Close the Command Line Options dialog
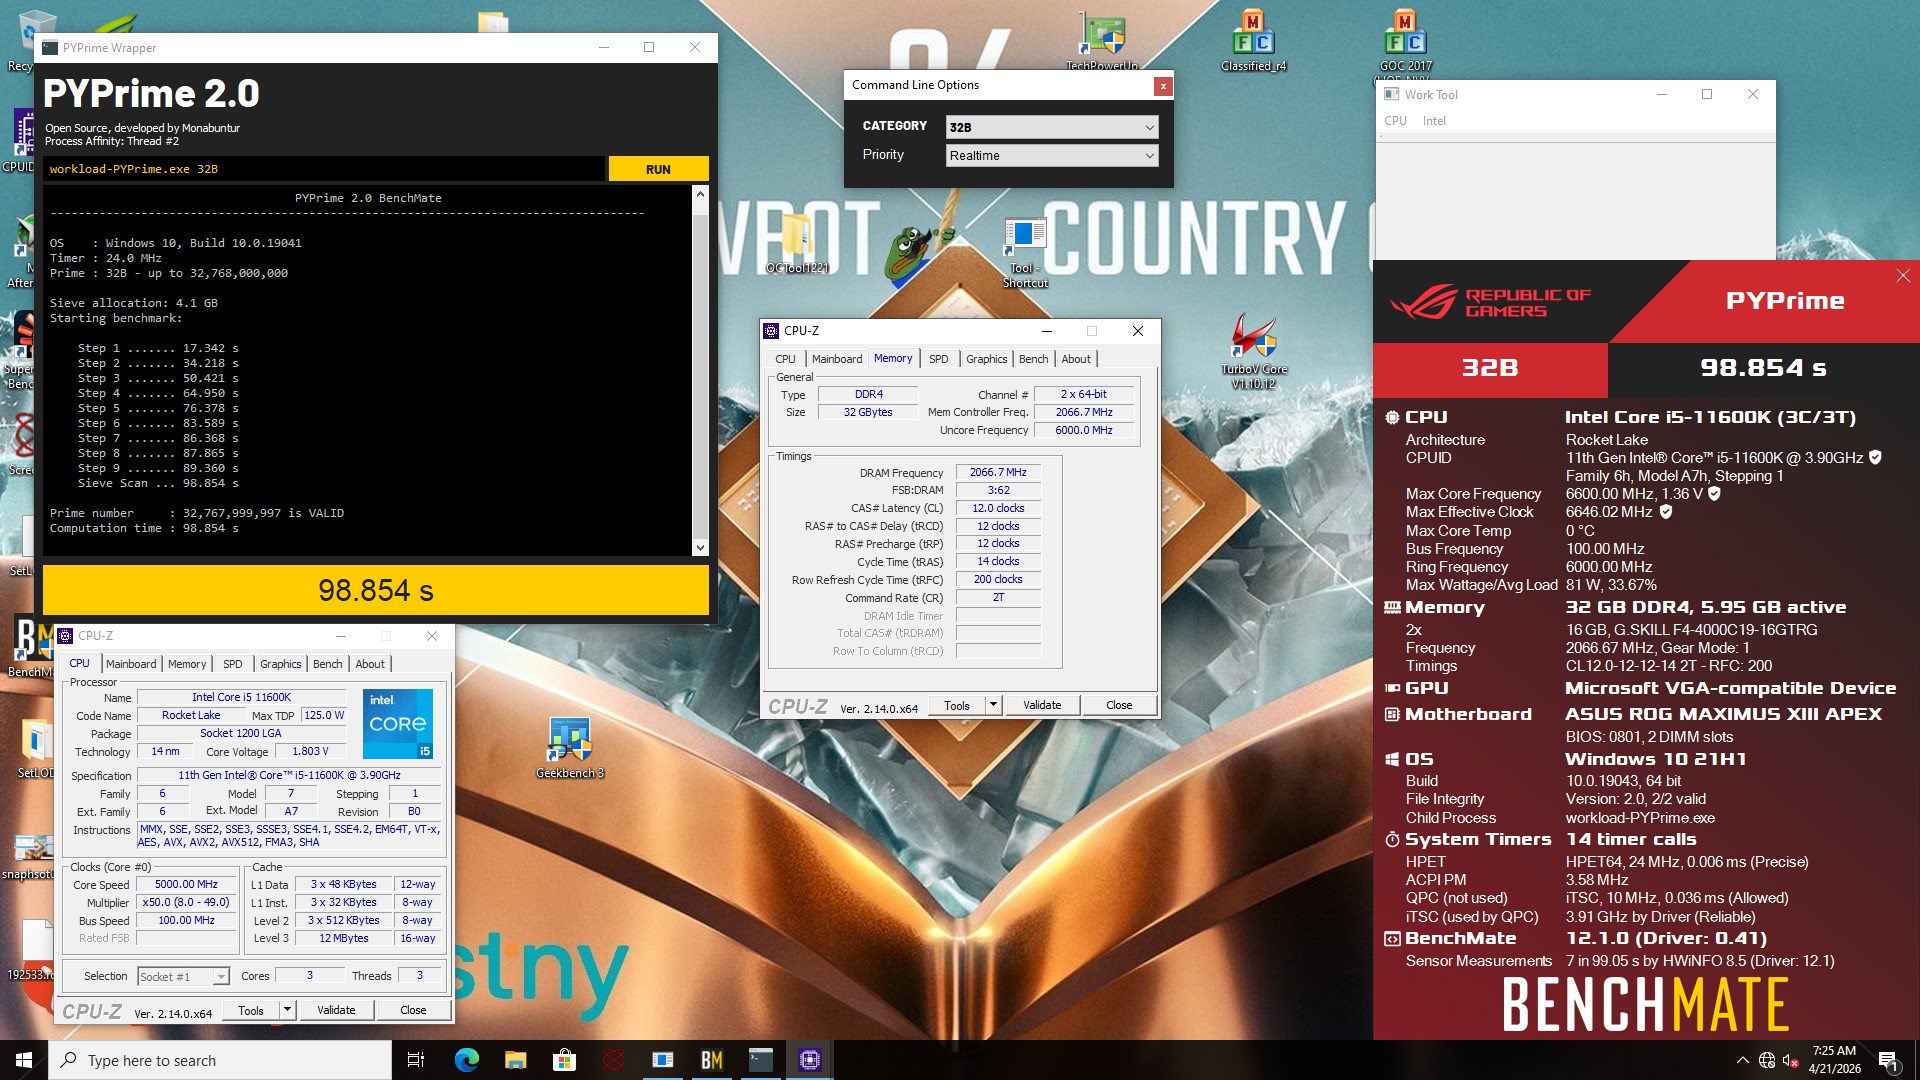 (1162, 86)
